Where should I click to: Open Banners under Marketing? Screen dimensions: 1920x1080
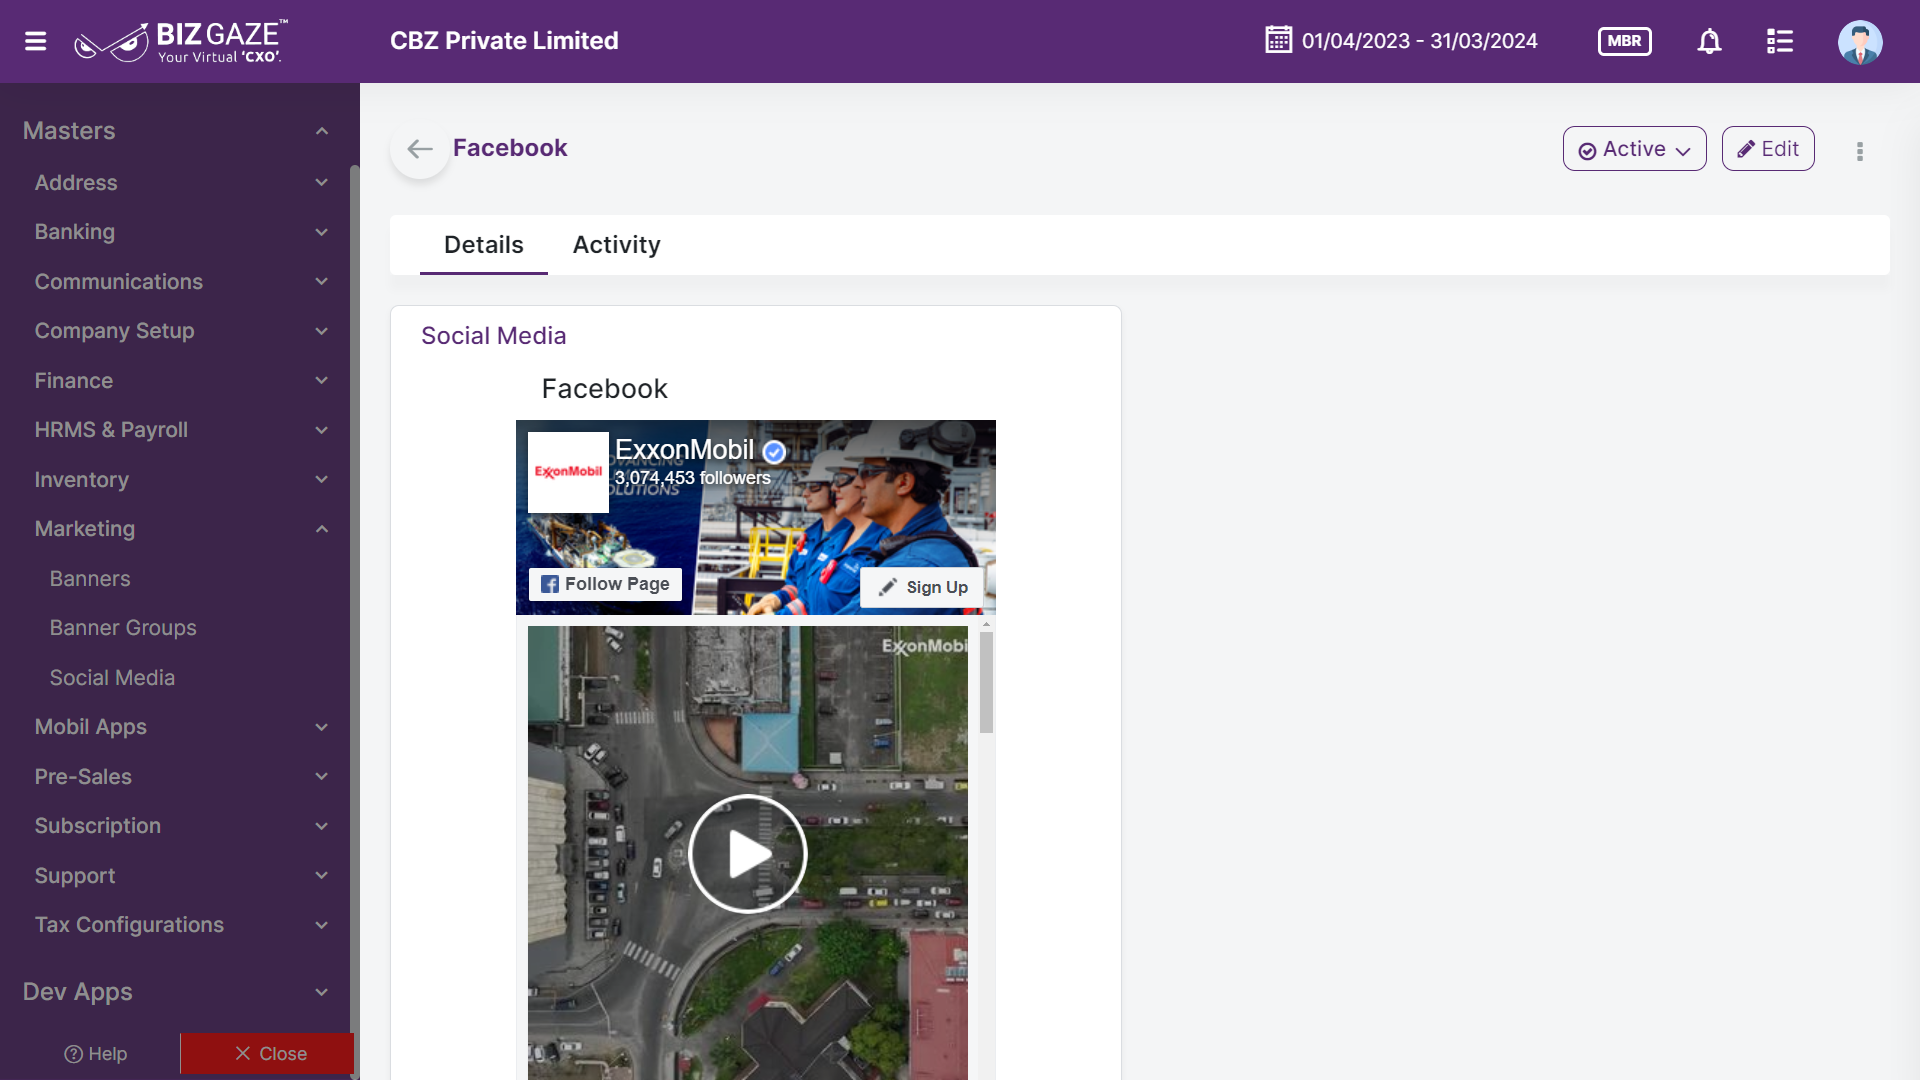[x=90, y=579]
